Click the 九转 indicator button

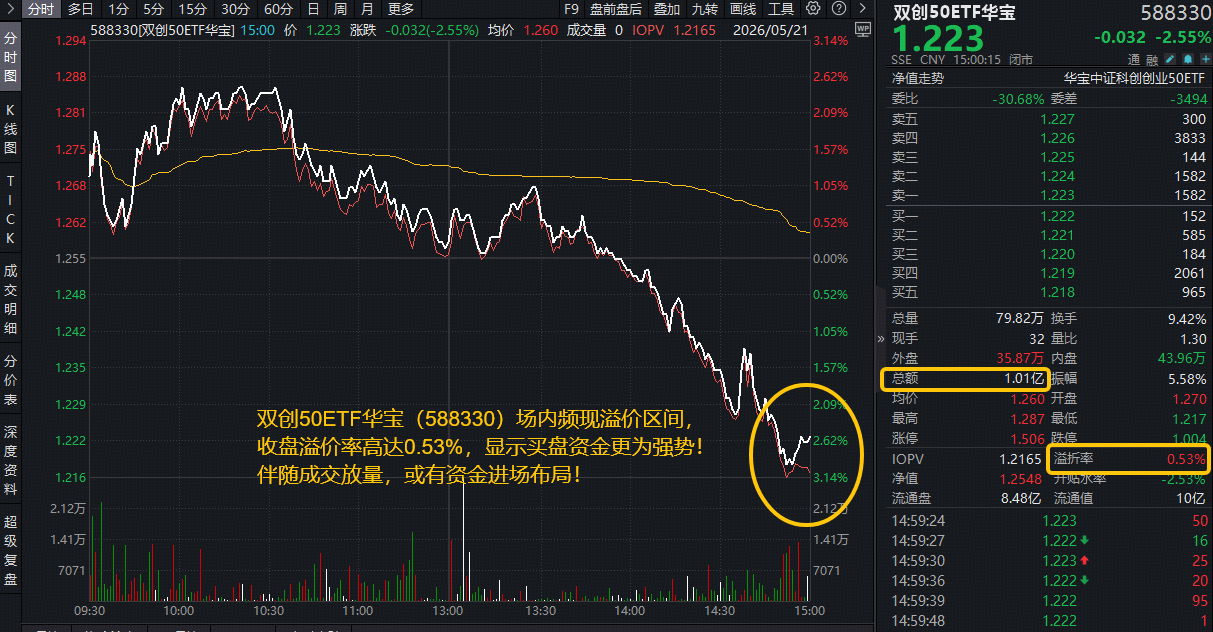click(705, 8)
